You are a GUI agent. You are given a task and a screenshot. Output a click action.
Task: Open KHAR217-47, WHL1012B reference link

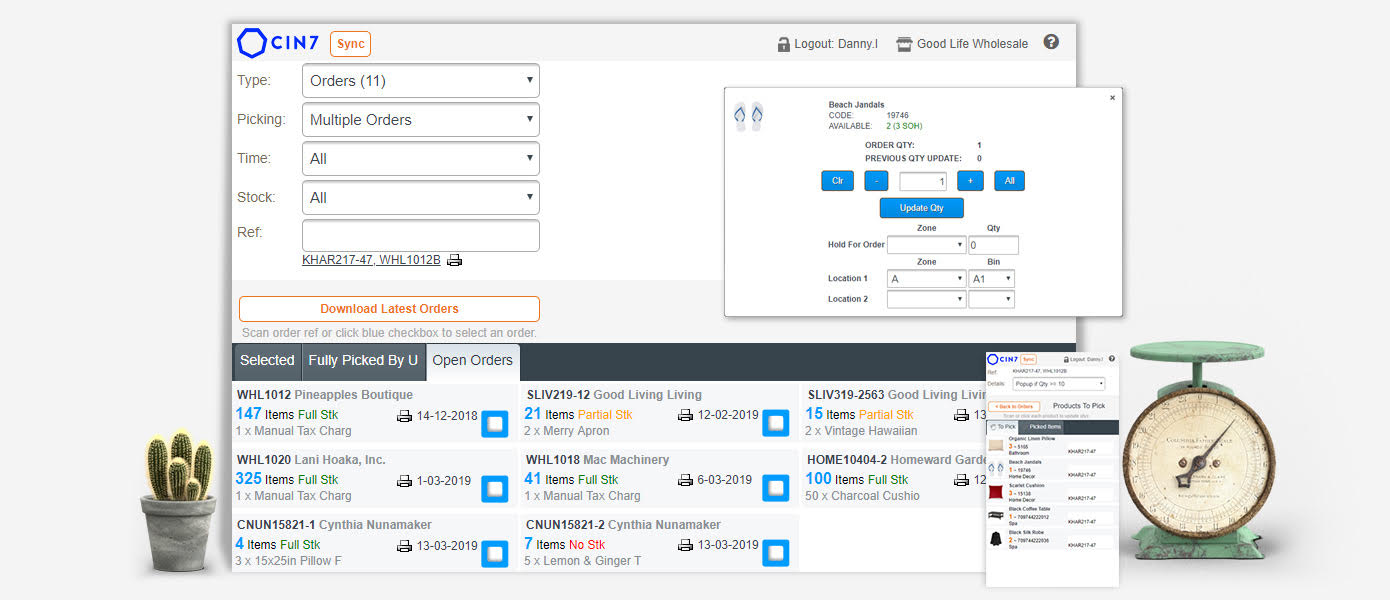(371, 260)
